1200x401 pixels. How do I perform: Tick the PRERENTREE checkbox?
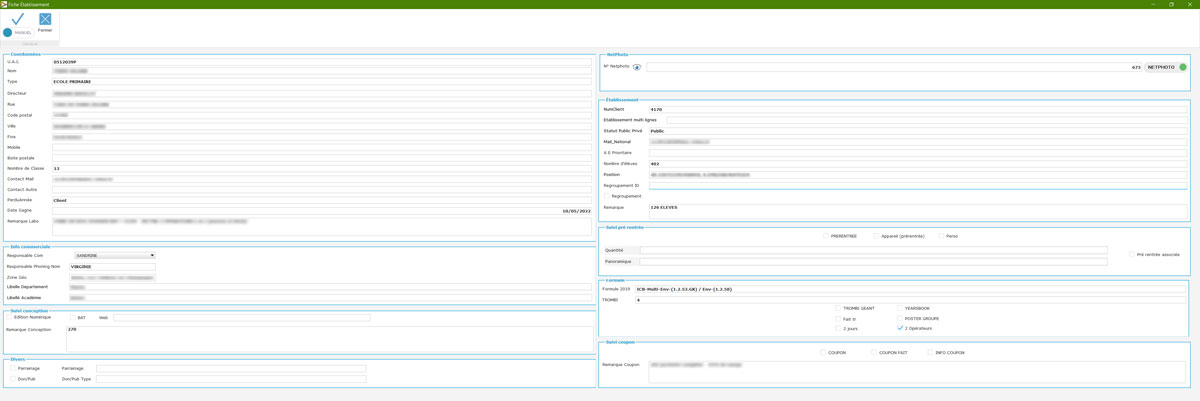click(826, 236)
